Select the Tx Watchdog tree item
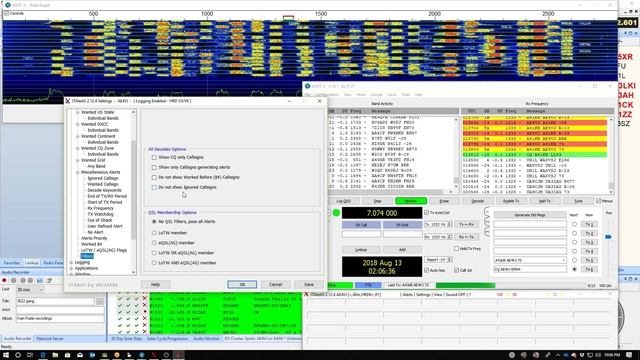 pyautogui.click(x=100, y=214)
